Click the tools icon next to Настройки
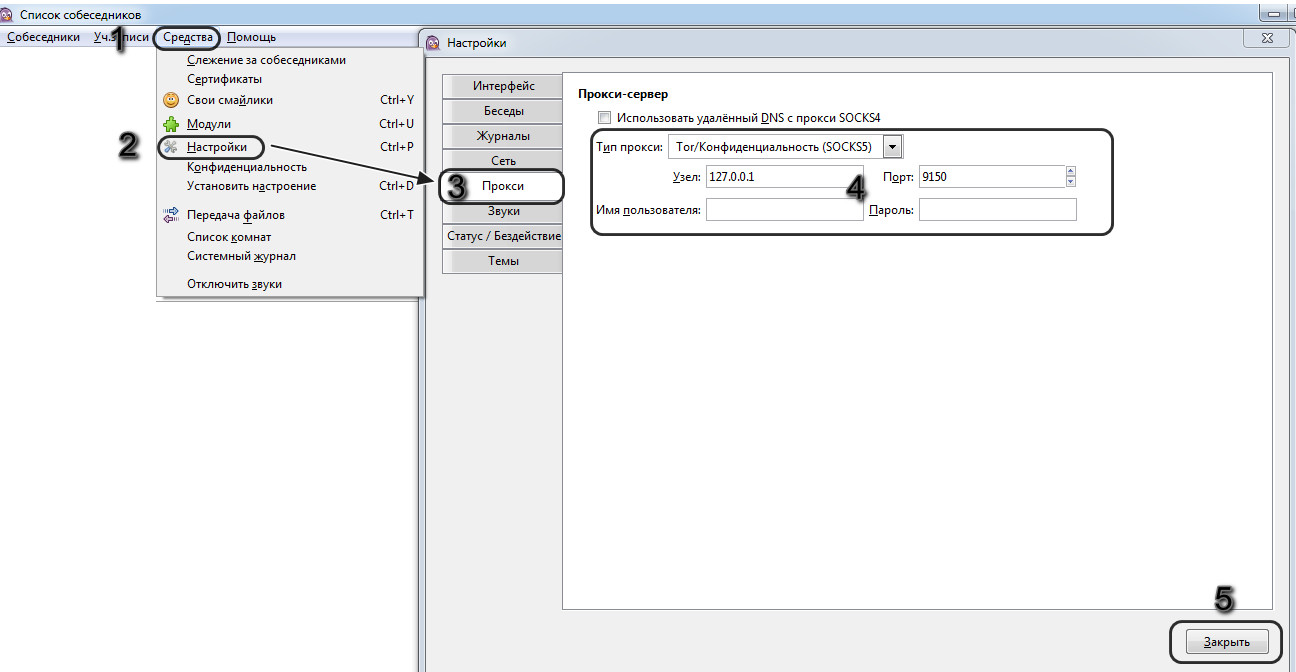Viewport: 1296px width, 672px height. (171, 147)
